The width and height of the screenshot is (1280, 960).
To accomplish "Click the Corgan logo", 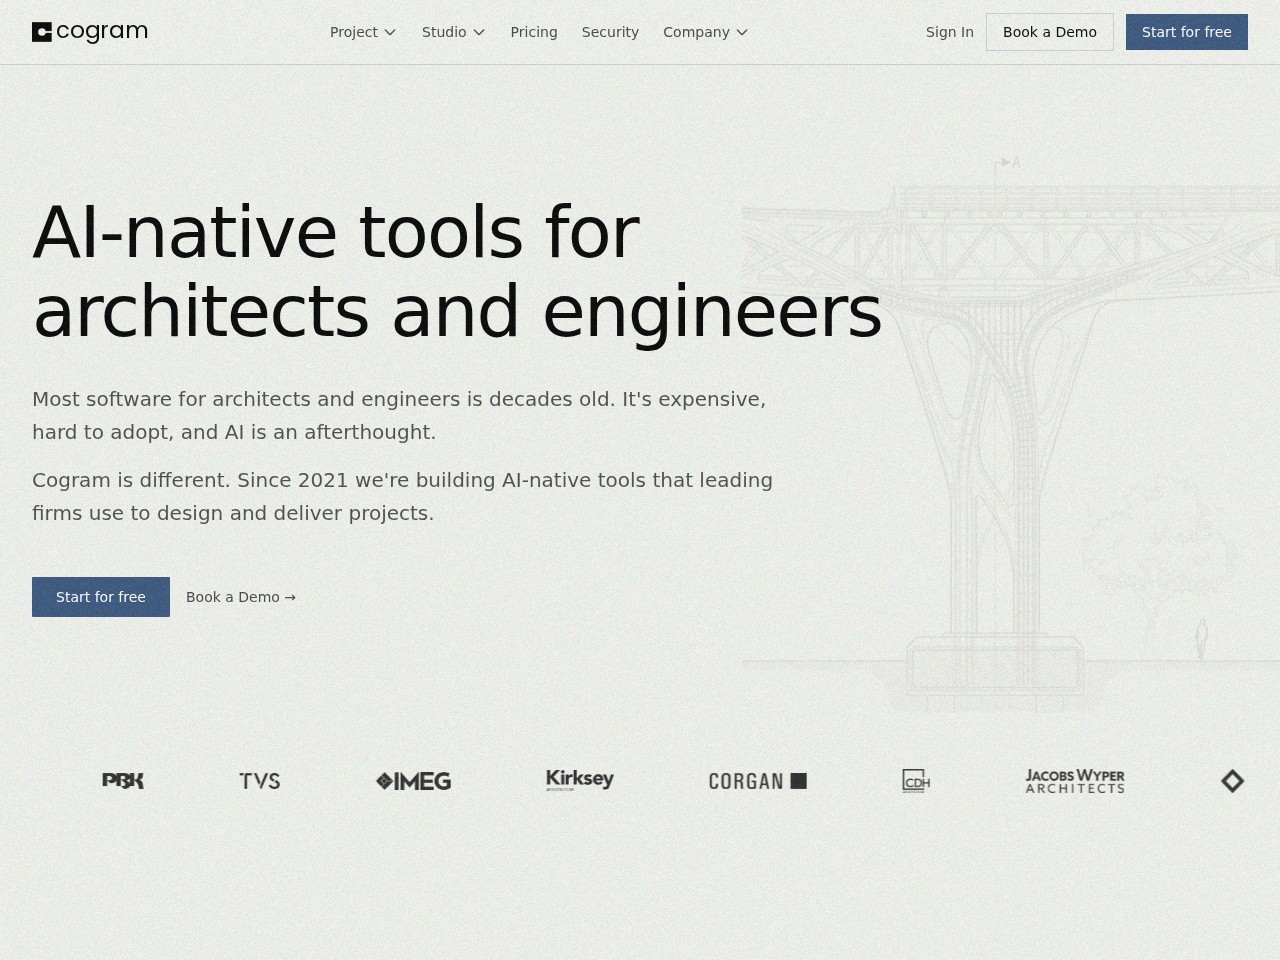I will [x=758, y=781].
